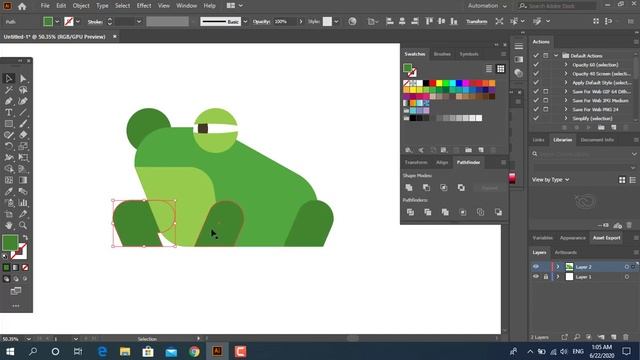Viewport: 640px width, 360px height.
Task: Go to the Home screen icon
Action: coord(22,6)
